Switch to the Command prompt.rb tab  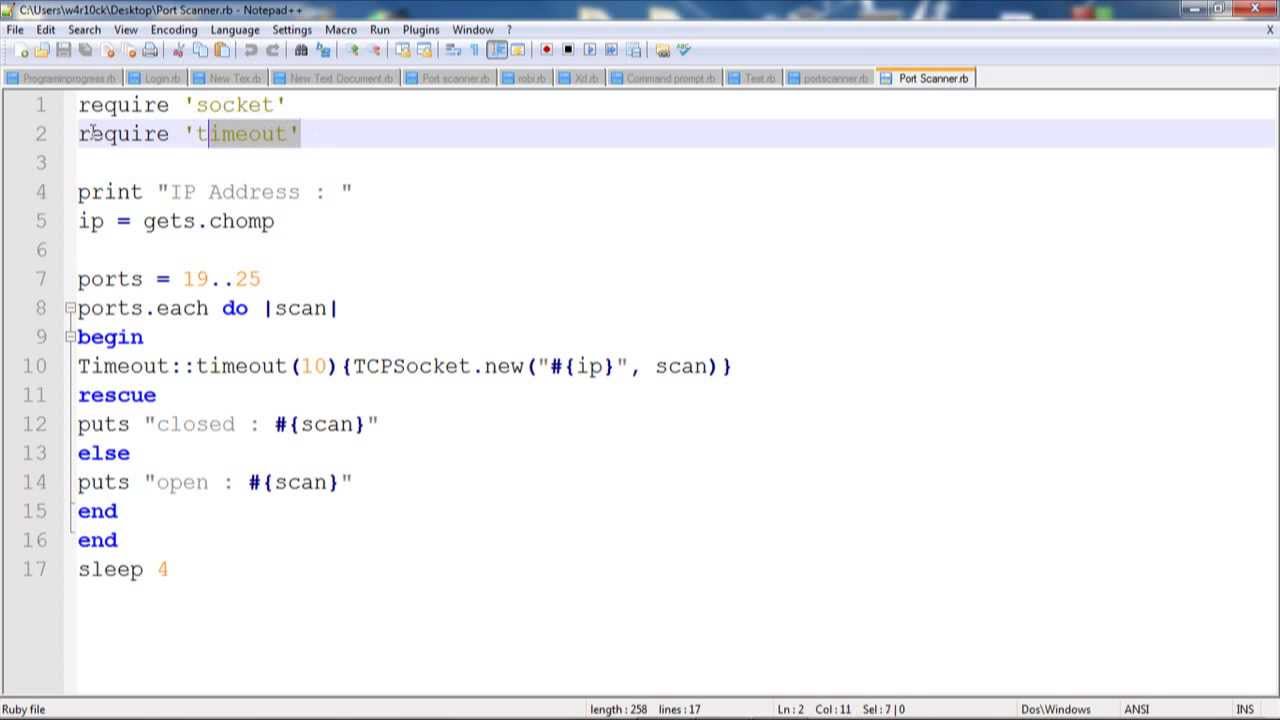pyautogui.click(x=664, y=78)
